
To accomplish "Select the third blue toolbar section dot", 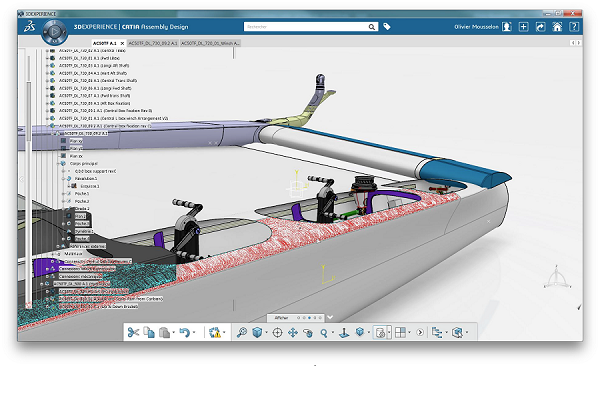I will pyautogui.click(x=309, y=318).
